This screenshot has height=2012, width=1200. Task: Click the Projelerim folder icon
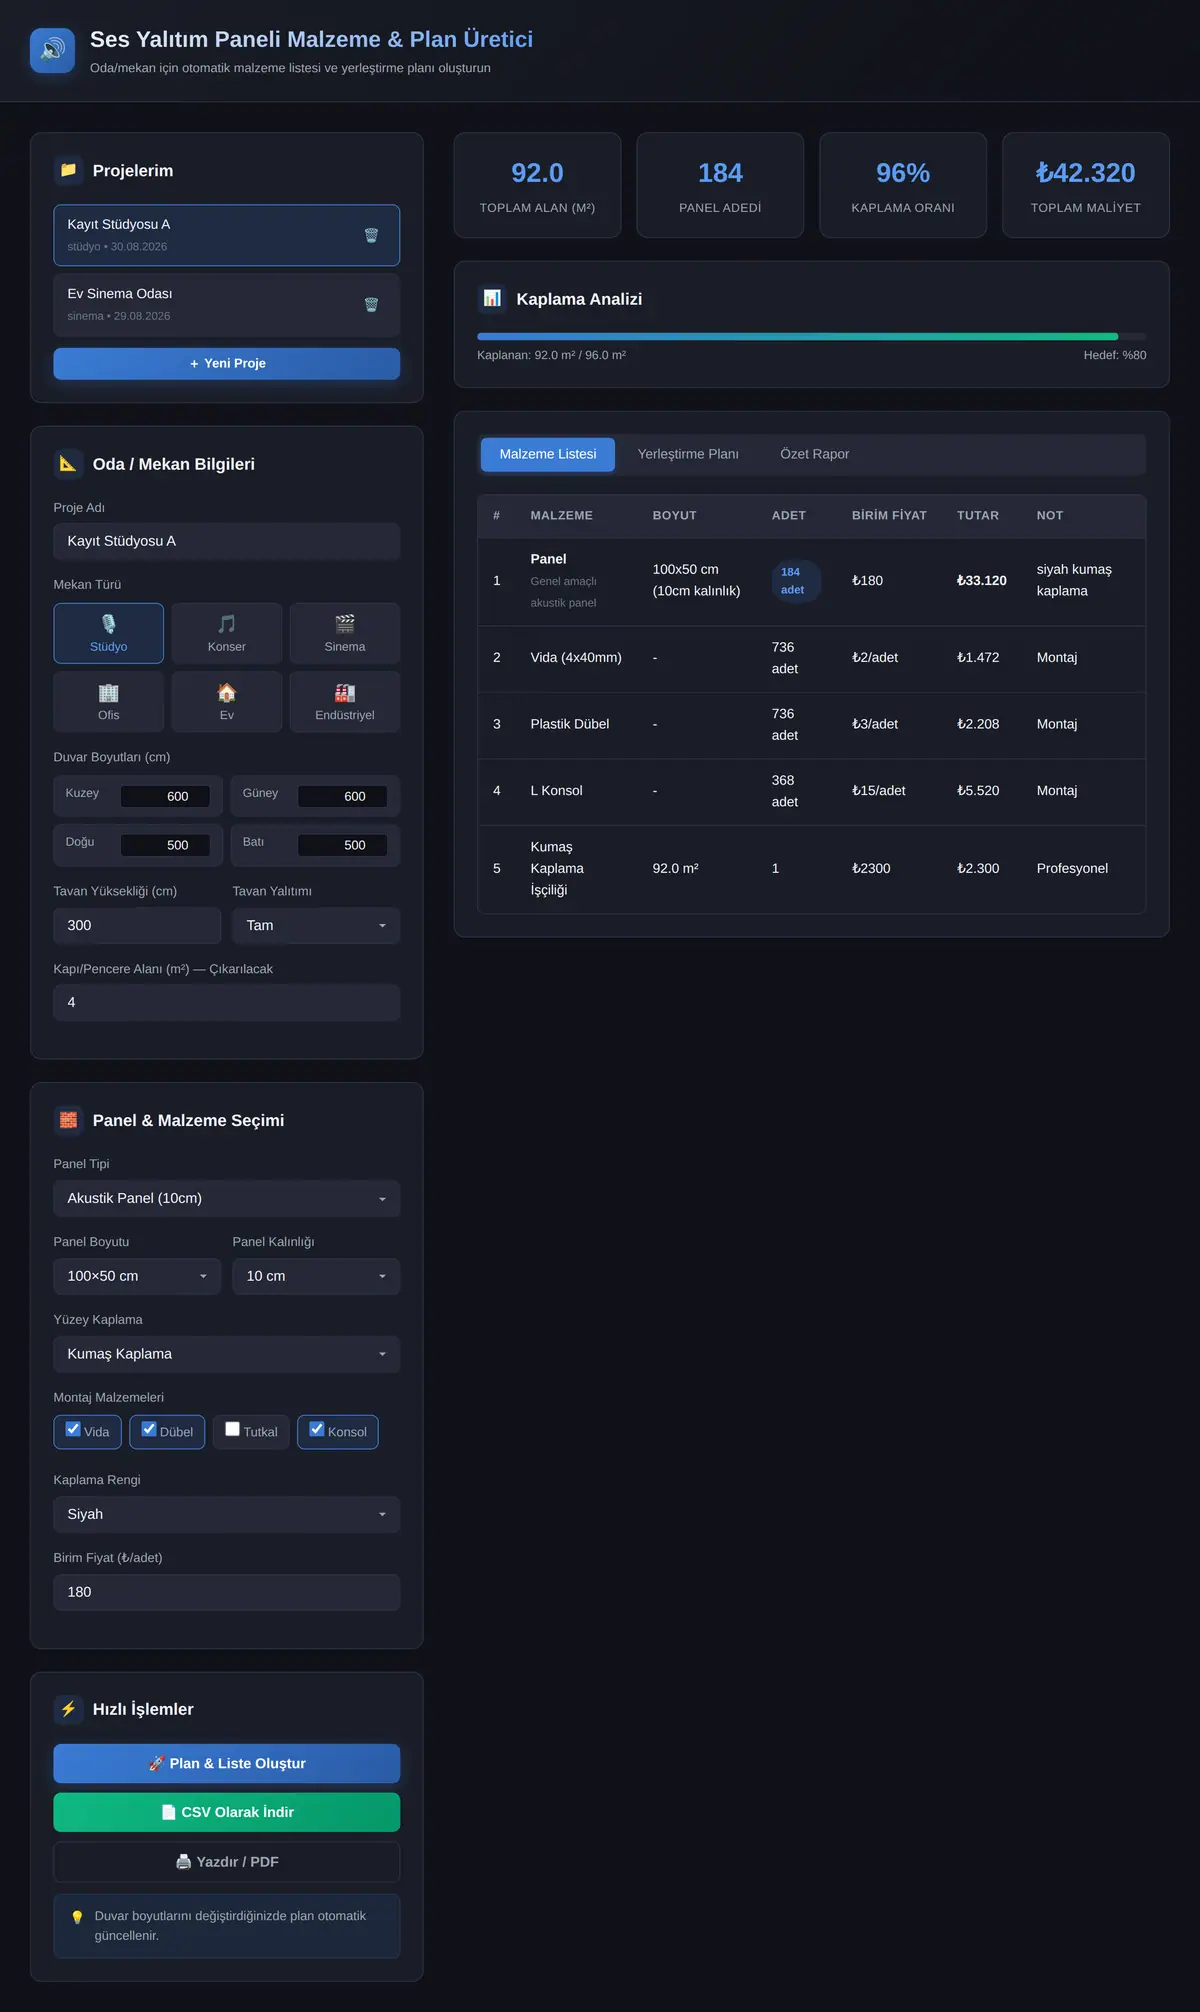pyautogui.click(x=68, y=170)
